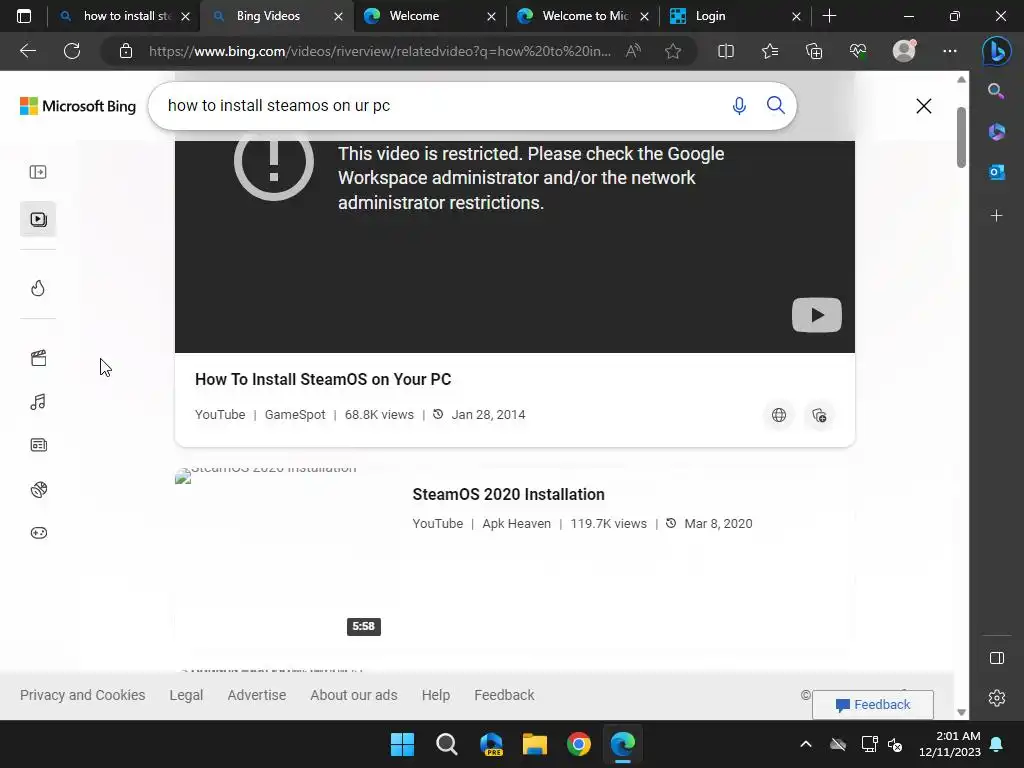Viewport: 1024px width, 768px height.
Task: Open Windows Start menu
Action: click(402, 744)
